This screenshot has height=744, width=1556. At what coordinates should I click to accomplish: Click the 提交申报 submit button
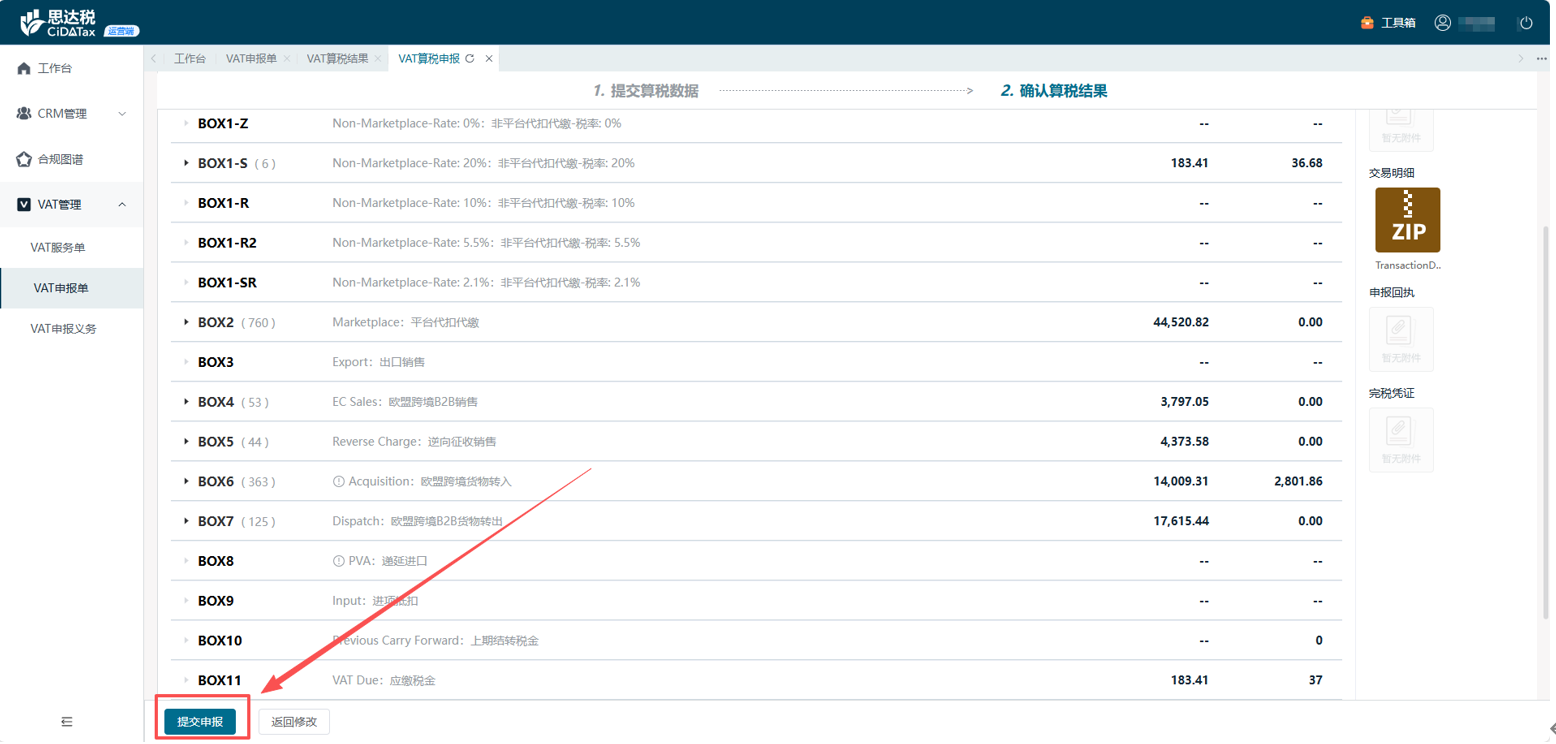tap(200, 722)
